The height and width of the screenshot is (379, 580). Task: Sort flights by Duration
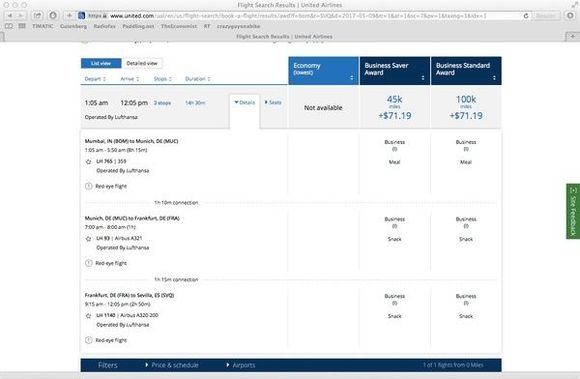click(x=198, y=79)
